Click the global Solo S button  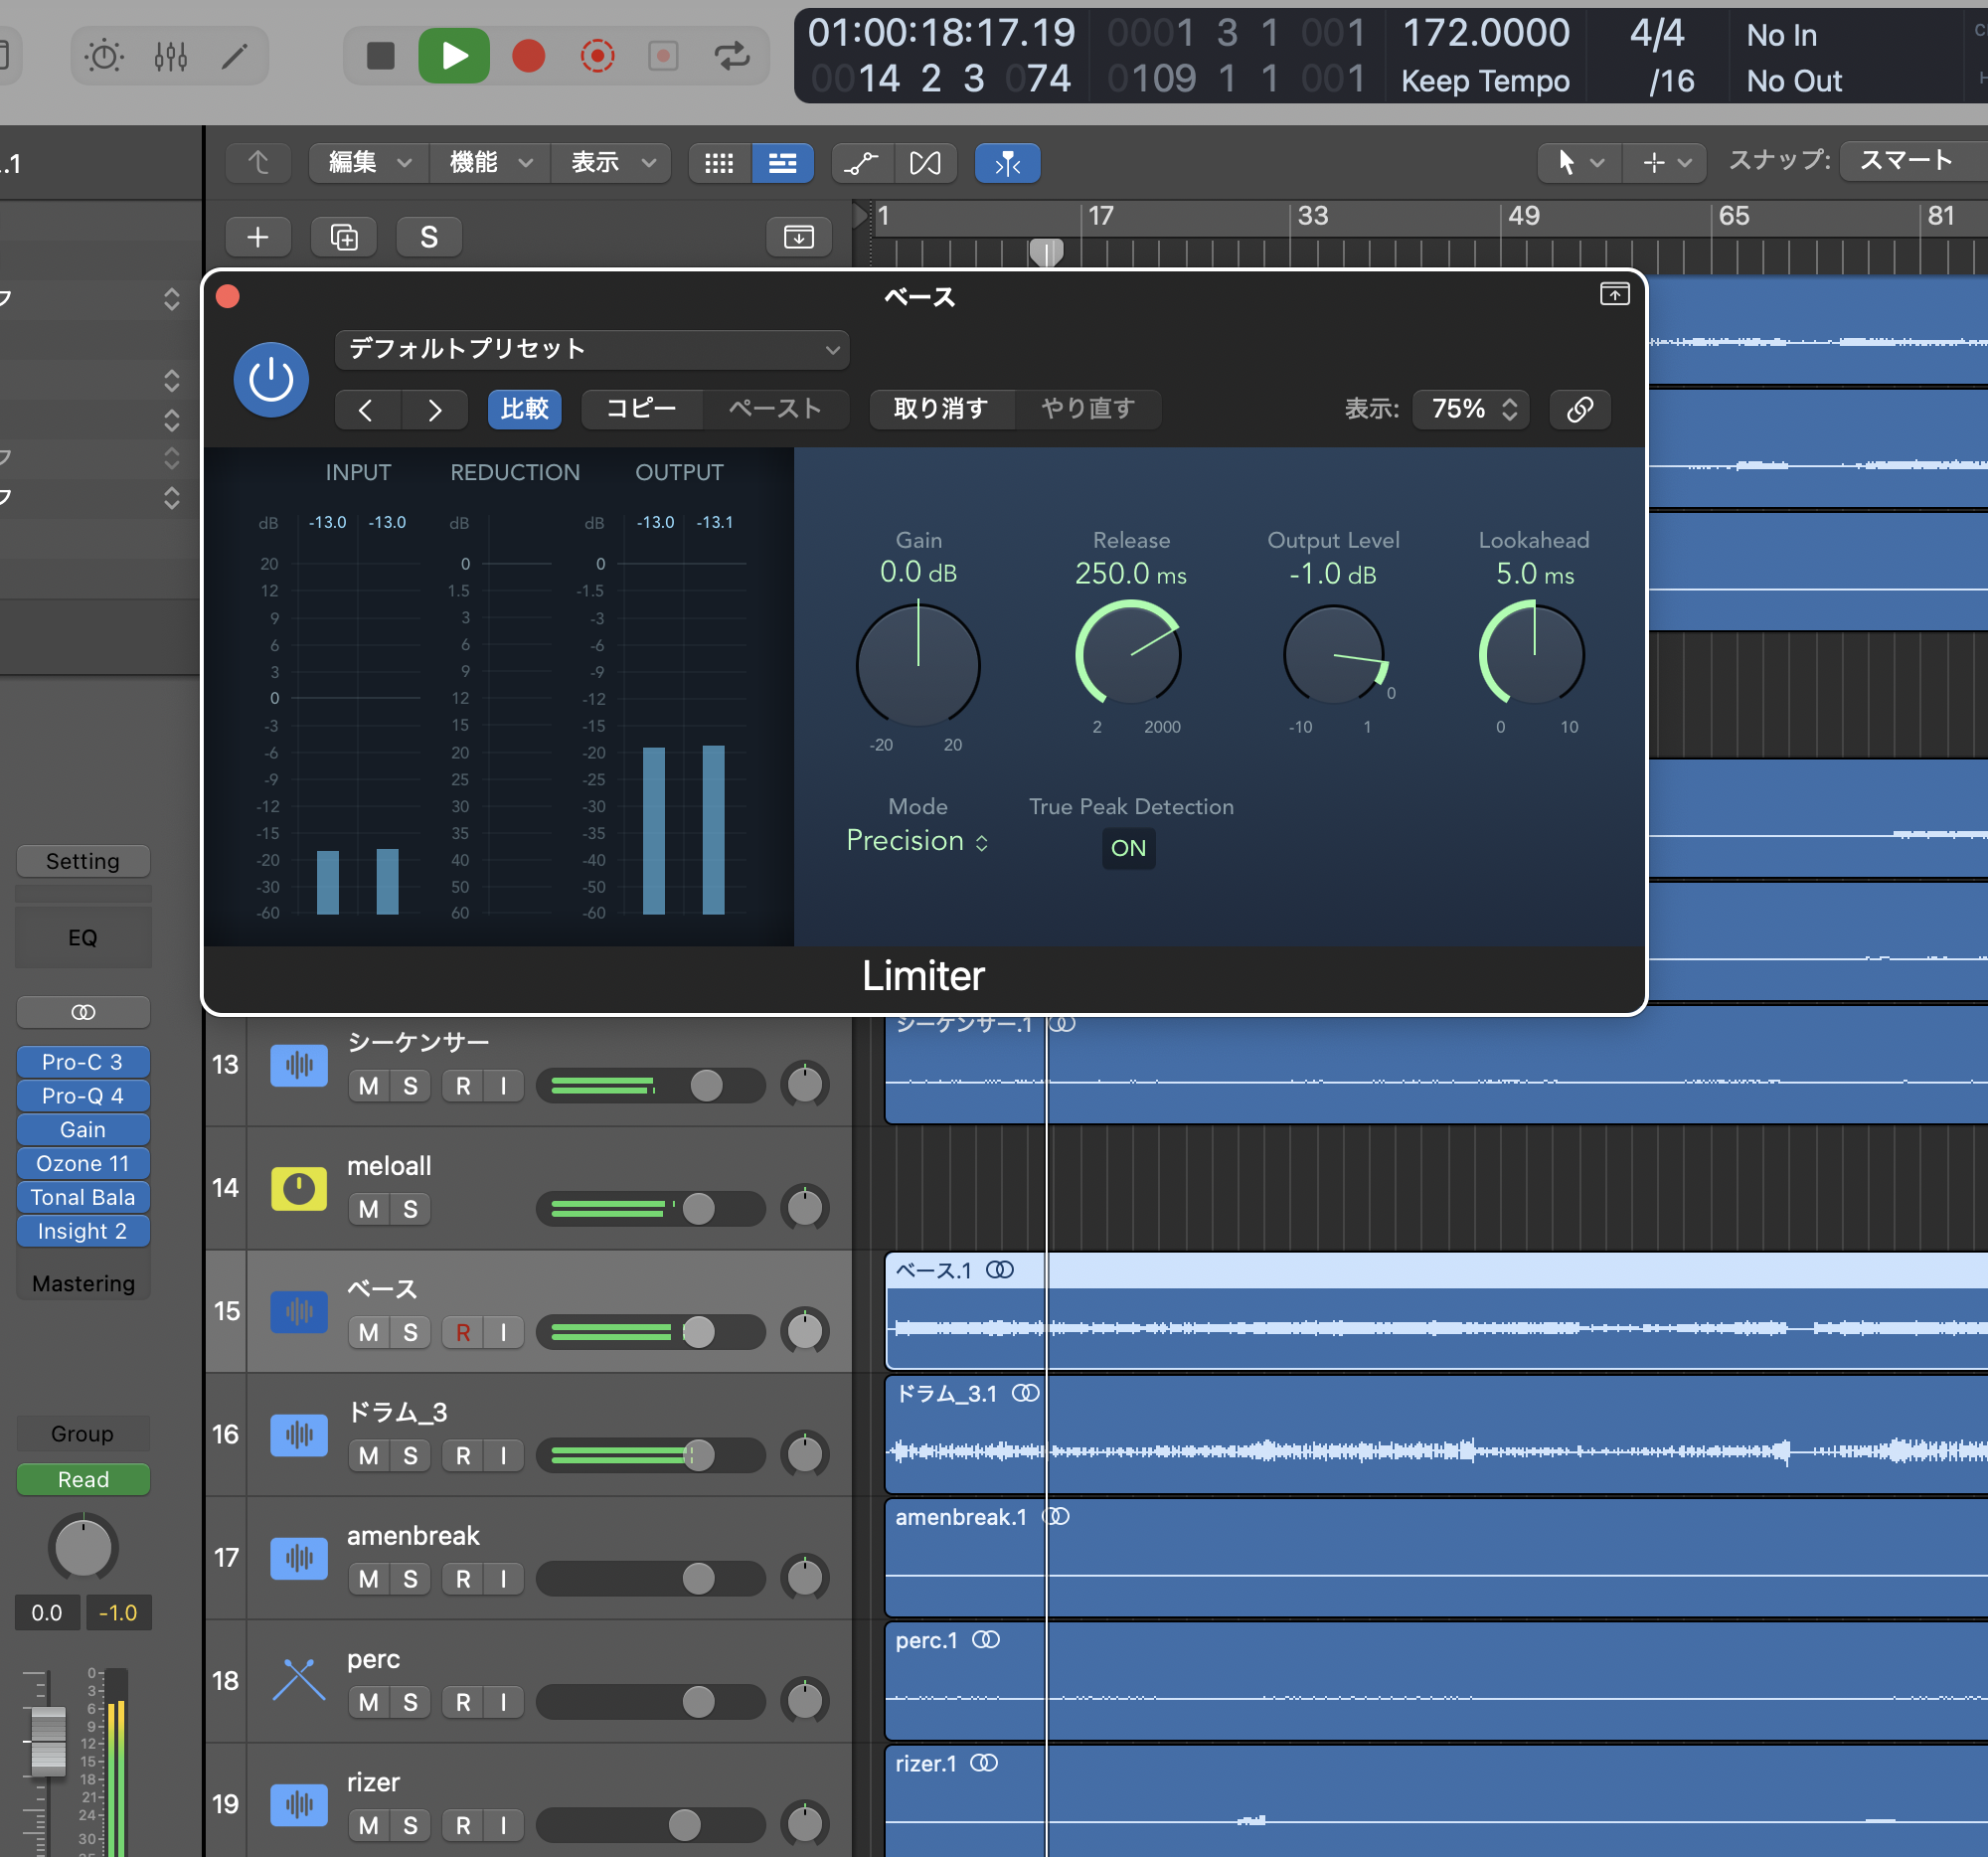click(429, 237)
